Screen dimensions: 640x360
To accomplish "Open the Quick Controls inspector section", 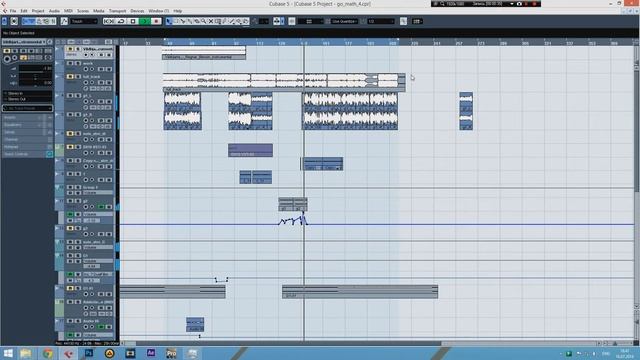I will coord(27,154).
